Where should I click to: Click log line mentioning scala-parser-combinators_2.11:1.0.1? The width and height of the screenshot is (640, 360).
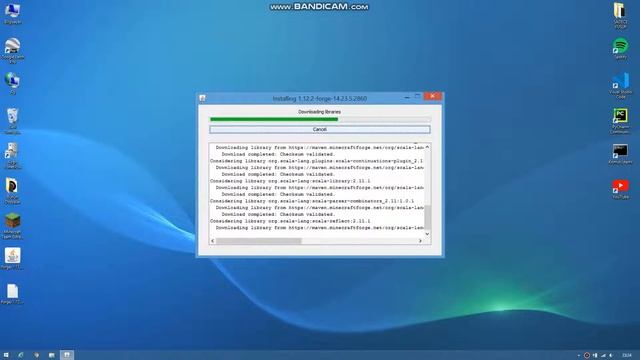pos(312,201)
